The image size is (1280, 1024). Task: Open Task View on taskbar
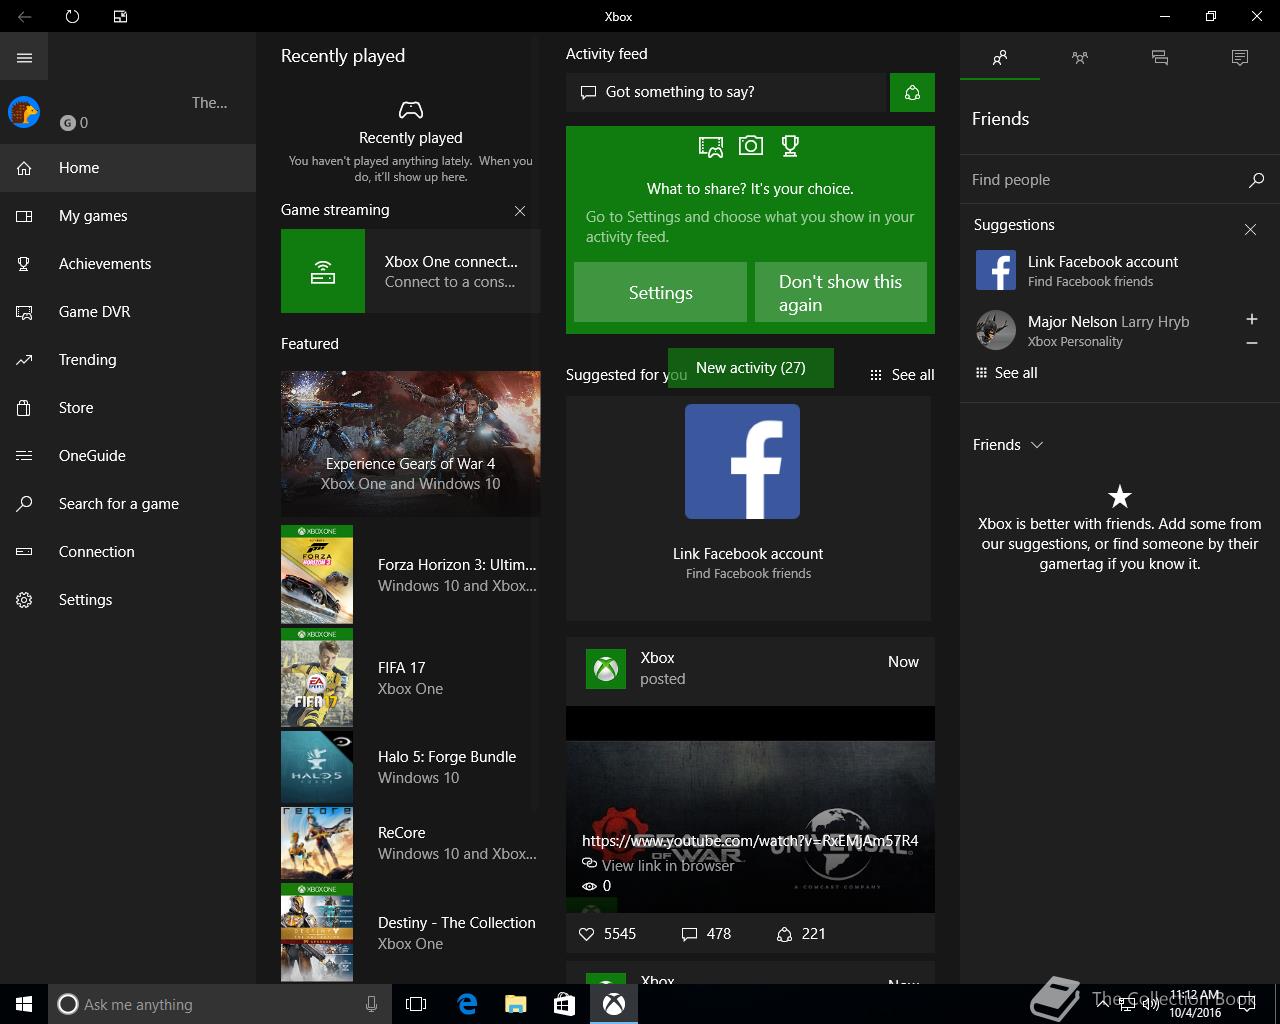coord(416,1004)
